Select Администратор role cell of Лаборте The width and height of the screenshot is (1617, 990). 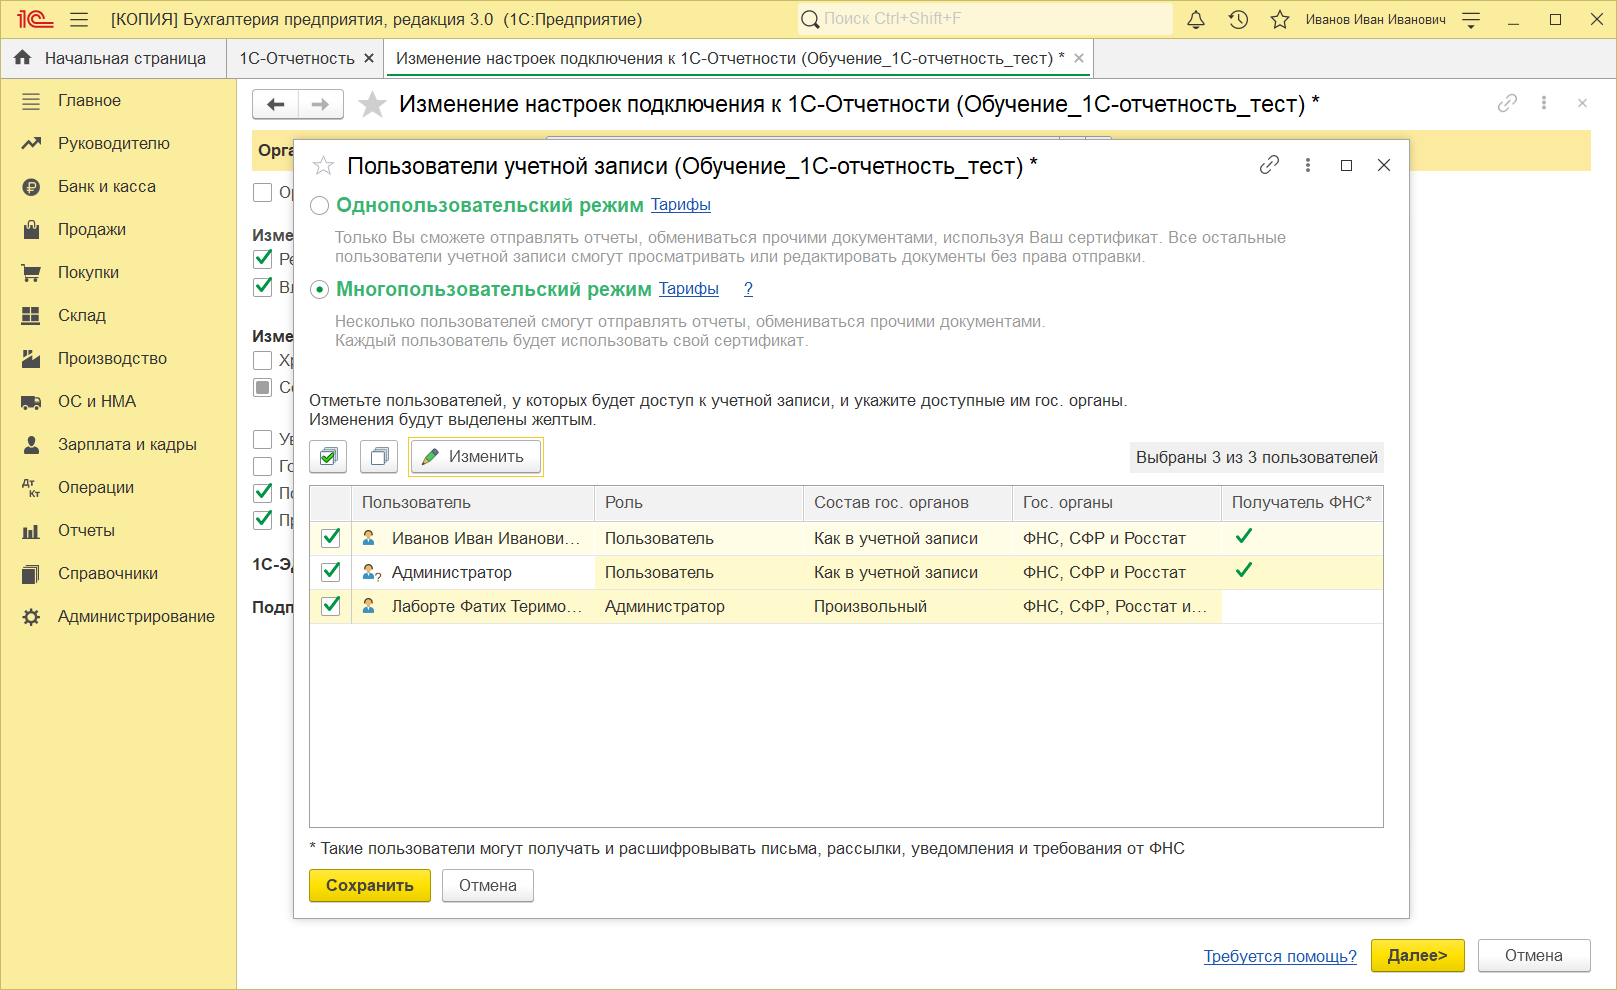(699, 606)
